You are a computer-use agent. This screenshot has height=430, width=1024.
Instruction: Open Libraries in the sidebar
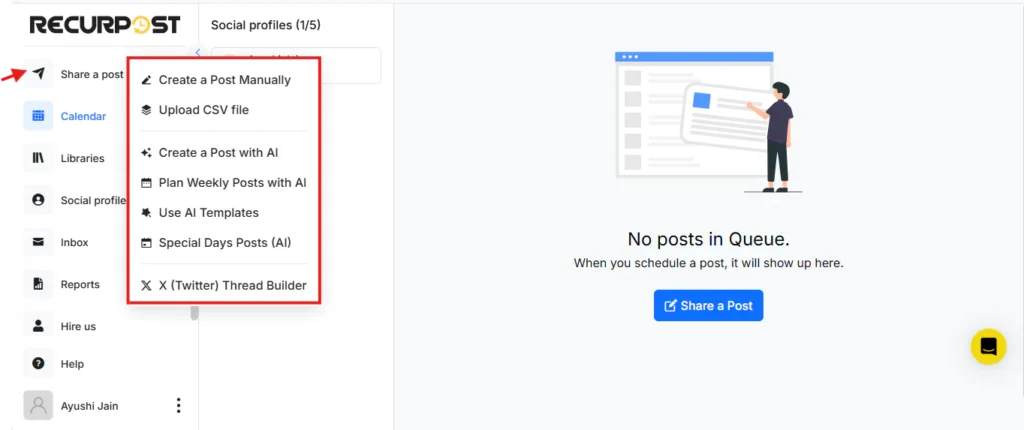82,158
